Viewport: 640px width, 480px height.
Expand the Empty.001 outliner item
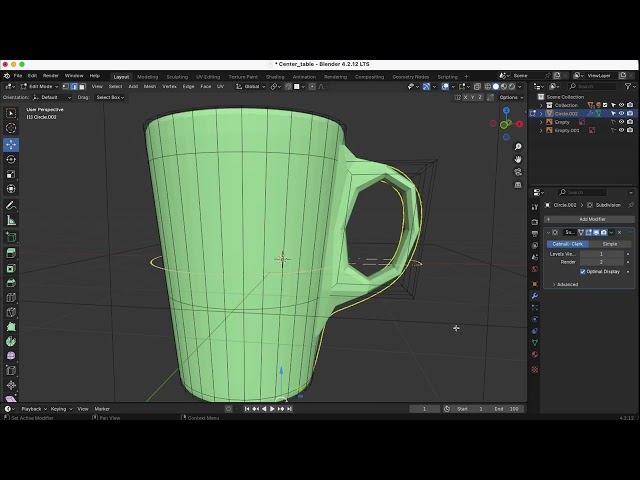coord(541,130)
